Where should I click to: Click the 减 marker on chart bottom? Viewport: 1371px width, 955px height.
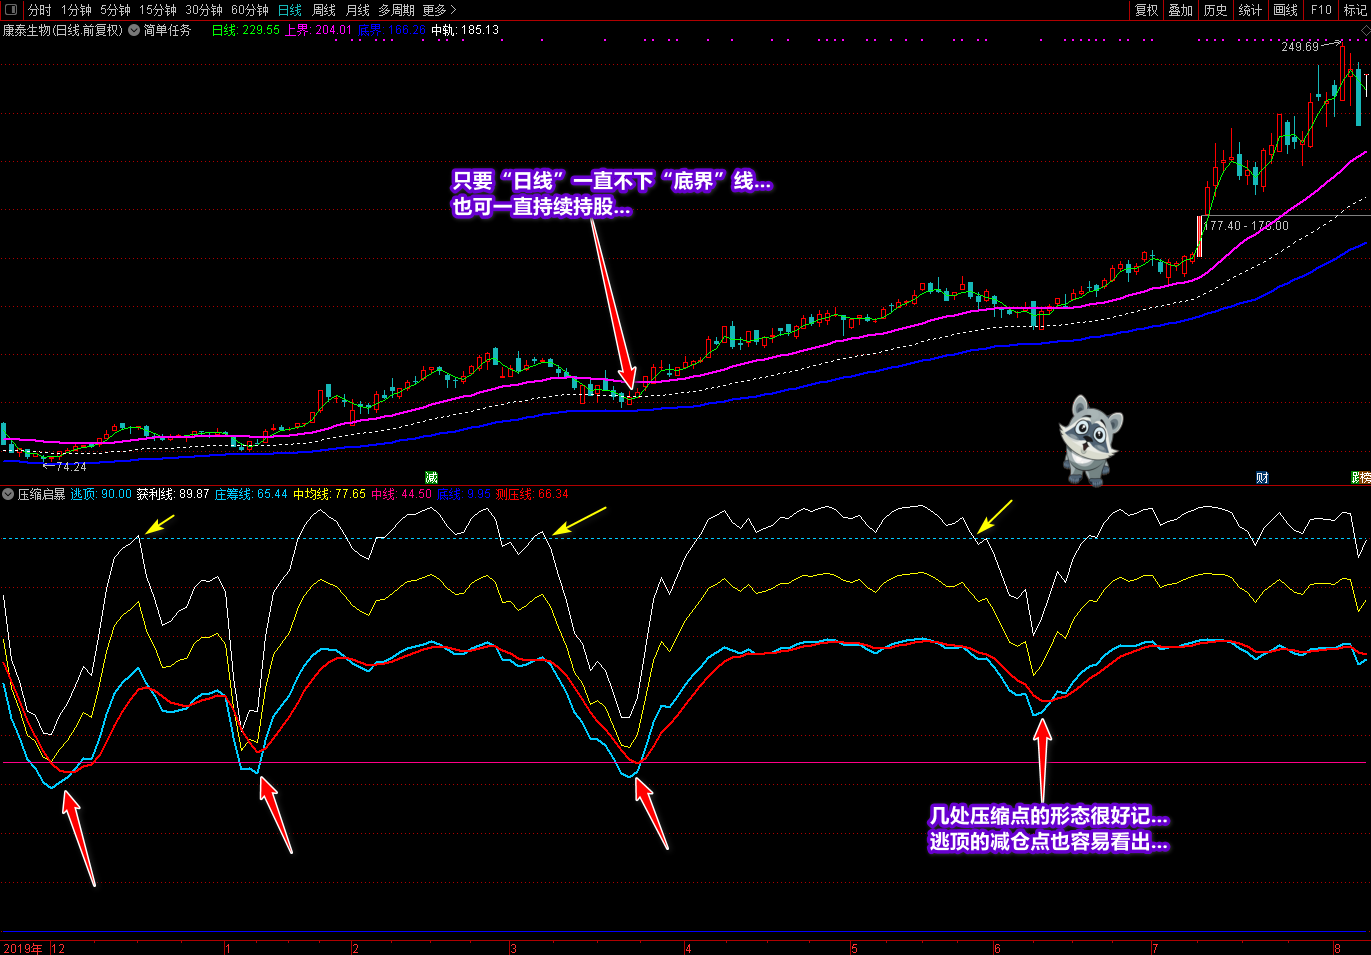click(x=431, y=478)
